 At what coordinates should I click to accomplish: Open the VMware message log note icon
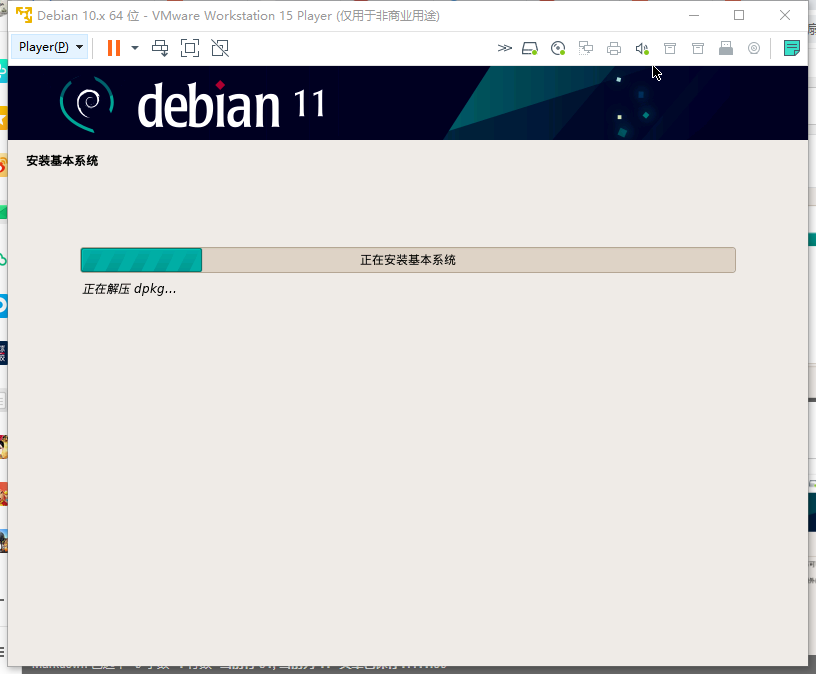(792, 48)
